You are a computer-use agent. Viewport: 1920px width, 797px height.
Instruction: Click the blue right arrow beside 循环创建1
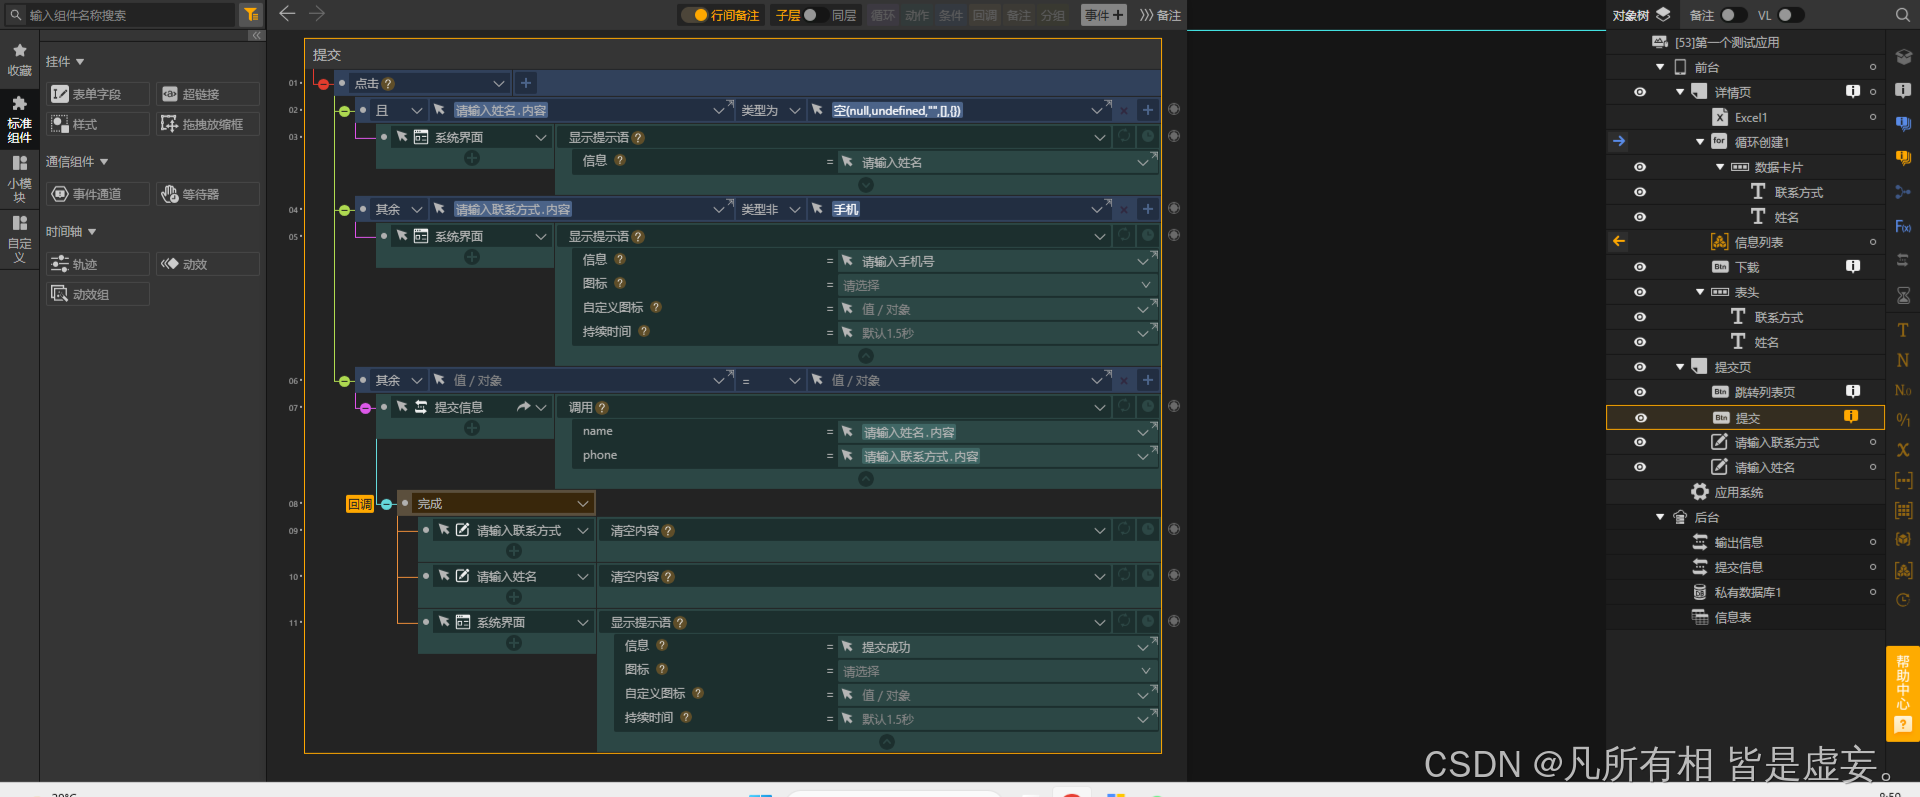pyautogui.click(x=1619, y=142)
